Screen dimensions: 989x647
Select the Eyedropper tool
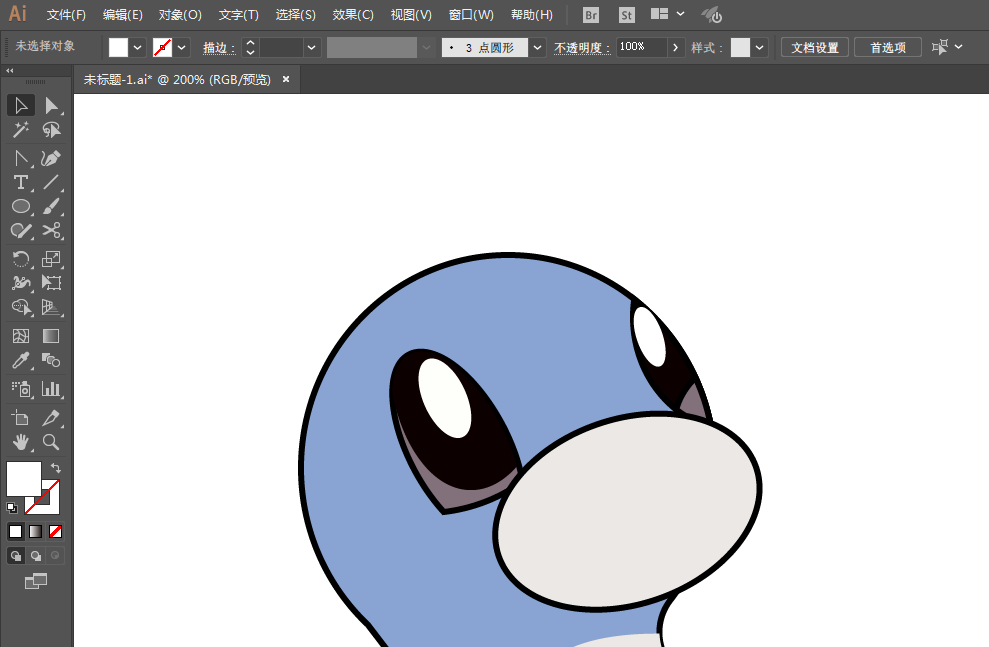click(x=21, y=361)
